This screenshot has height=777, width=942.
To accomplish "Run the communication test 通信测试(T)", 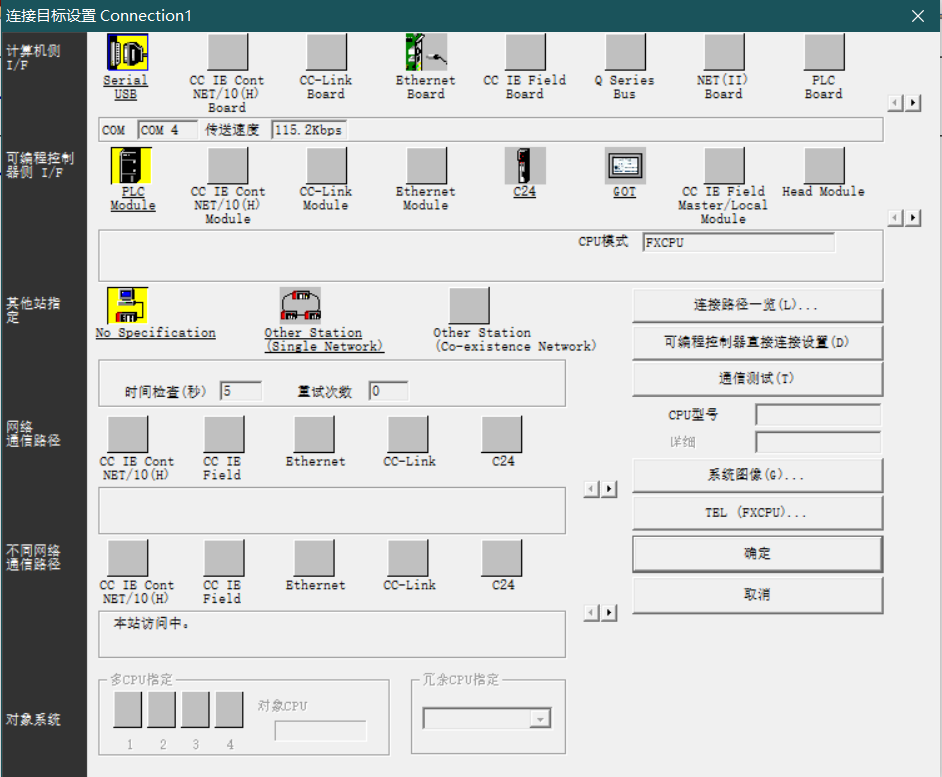I will 757,379.
